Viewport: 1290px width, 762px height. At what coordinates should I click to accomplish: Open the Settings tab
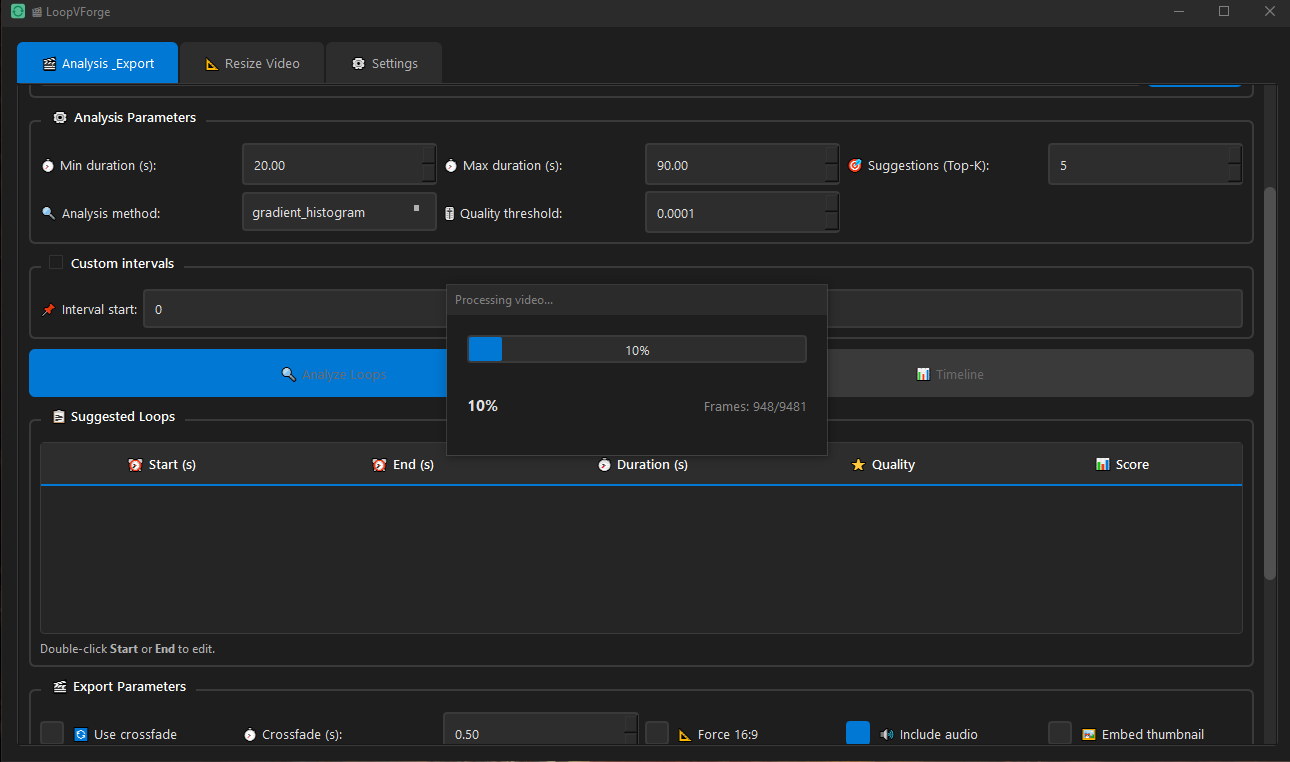point(384,63)
